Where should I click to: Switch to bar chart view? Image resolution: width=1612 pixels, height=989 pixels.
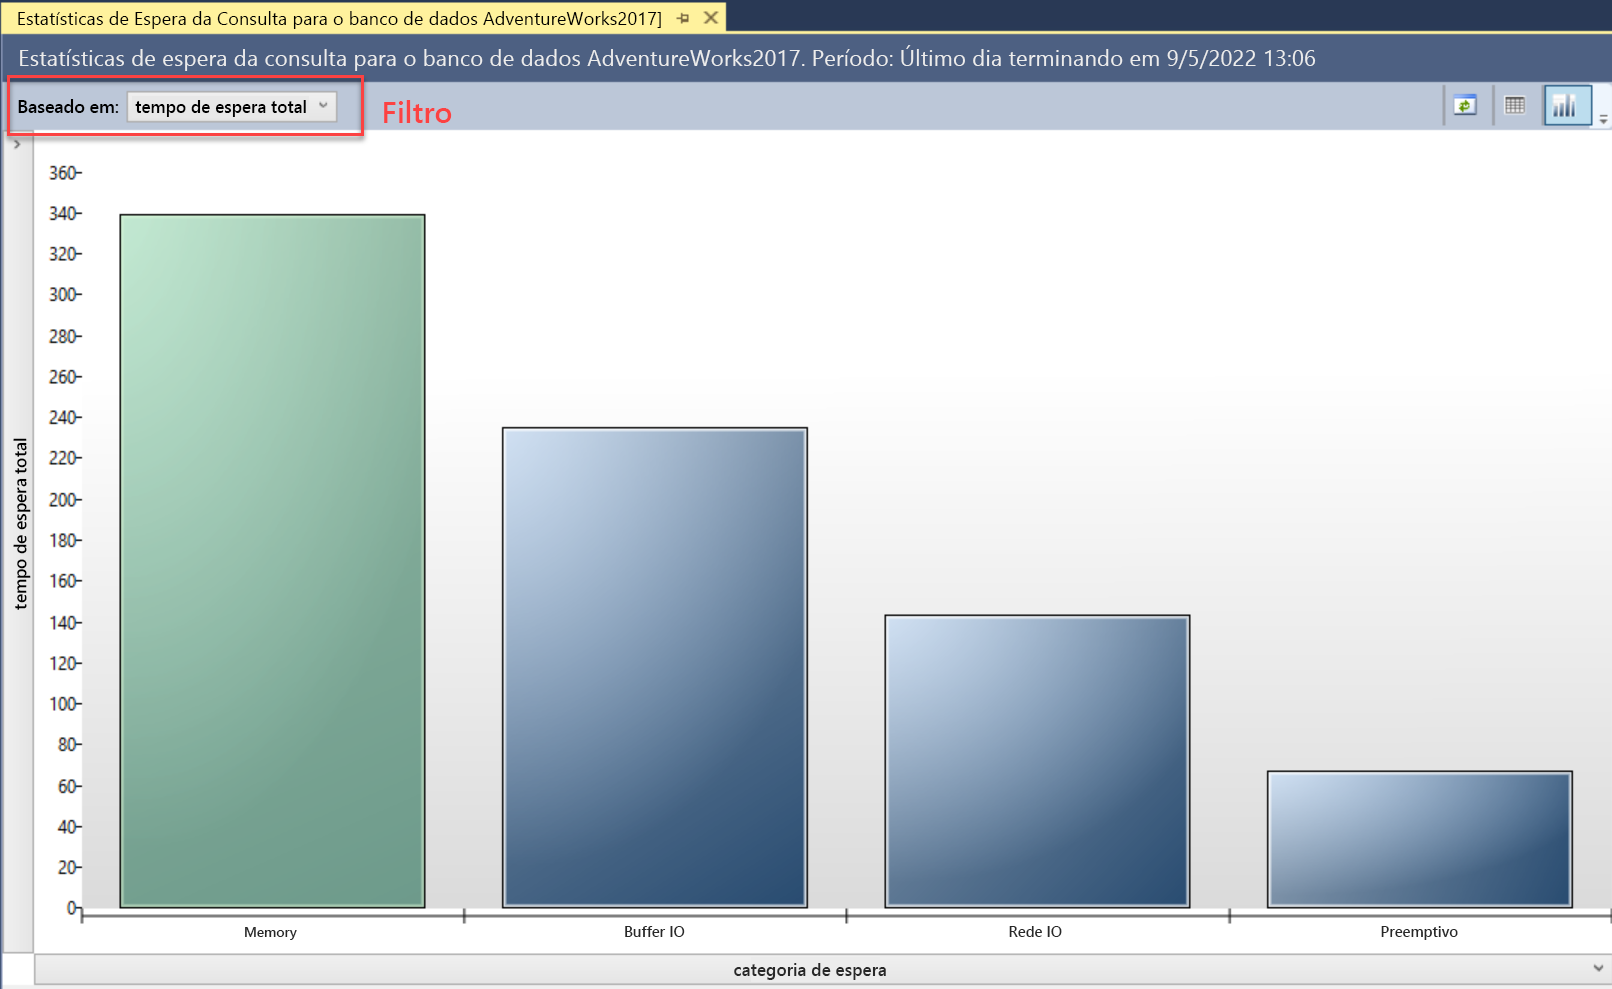pos(1566,106)
